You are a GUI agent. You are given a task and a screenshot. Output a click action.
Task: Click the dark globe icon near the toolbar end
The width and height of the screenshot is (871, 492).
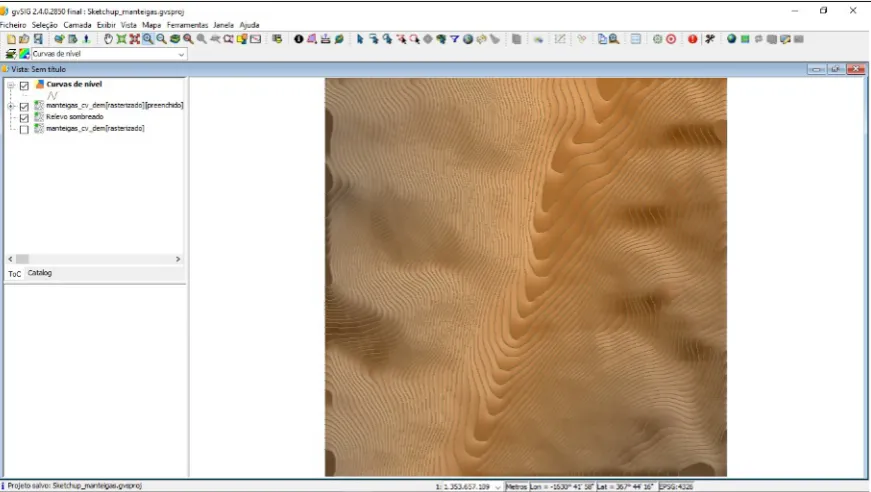tap(732, 39)
